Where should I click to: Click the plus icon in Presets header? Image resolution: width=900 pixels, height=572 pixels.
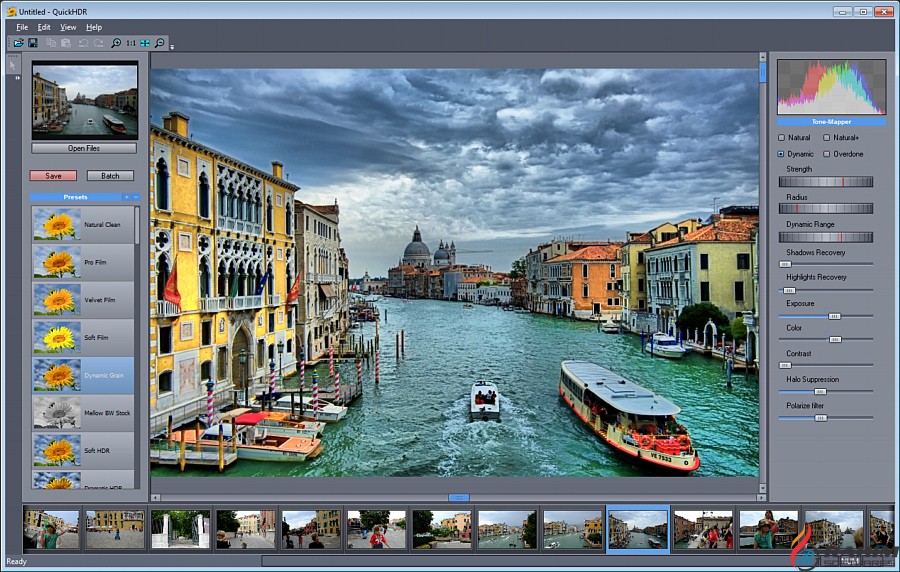pyautogui.click(x=125, y=197)
